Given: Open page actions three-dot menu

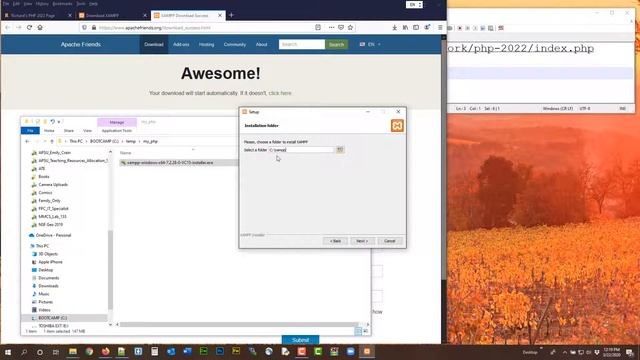Looking at the screenshot, I should point(331,28).
